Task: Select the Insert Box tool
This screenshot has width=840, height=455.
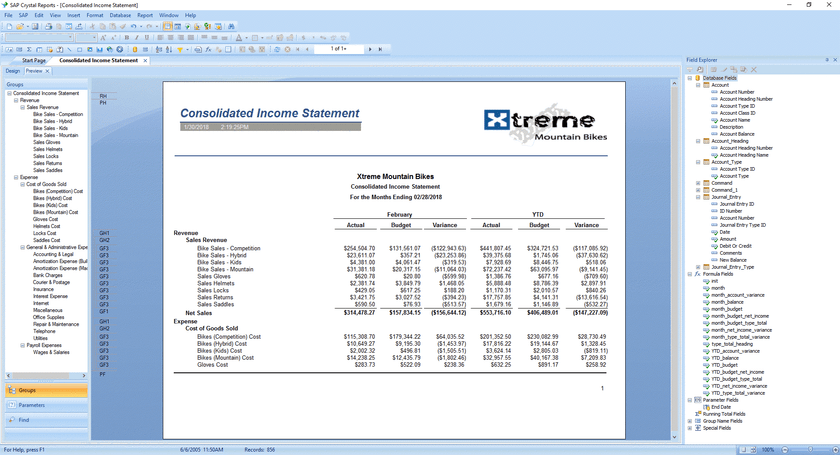Action: [79, 49]
